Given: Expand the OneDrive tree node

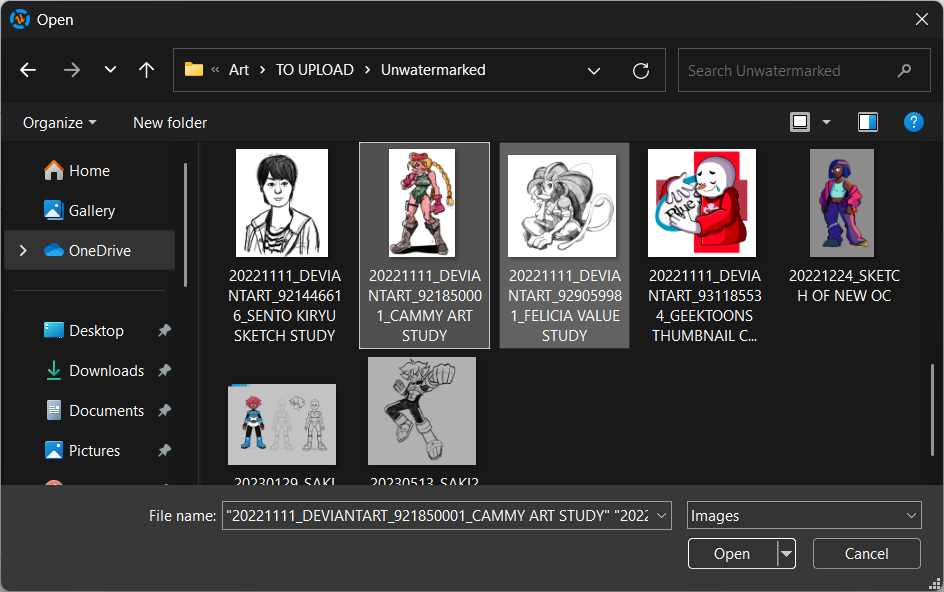Looking at the screenshot, I should pyautogui.click(x=23, y=251).
